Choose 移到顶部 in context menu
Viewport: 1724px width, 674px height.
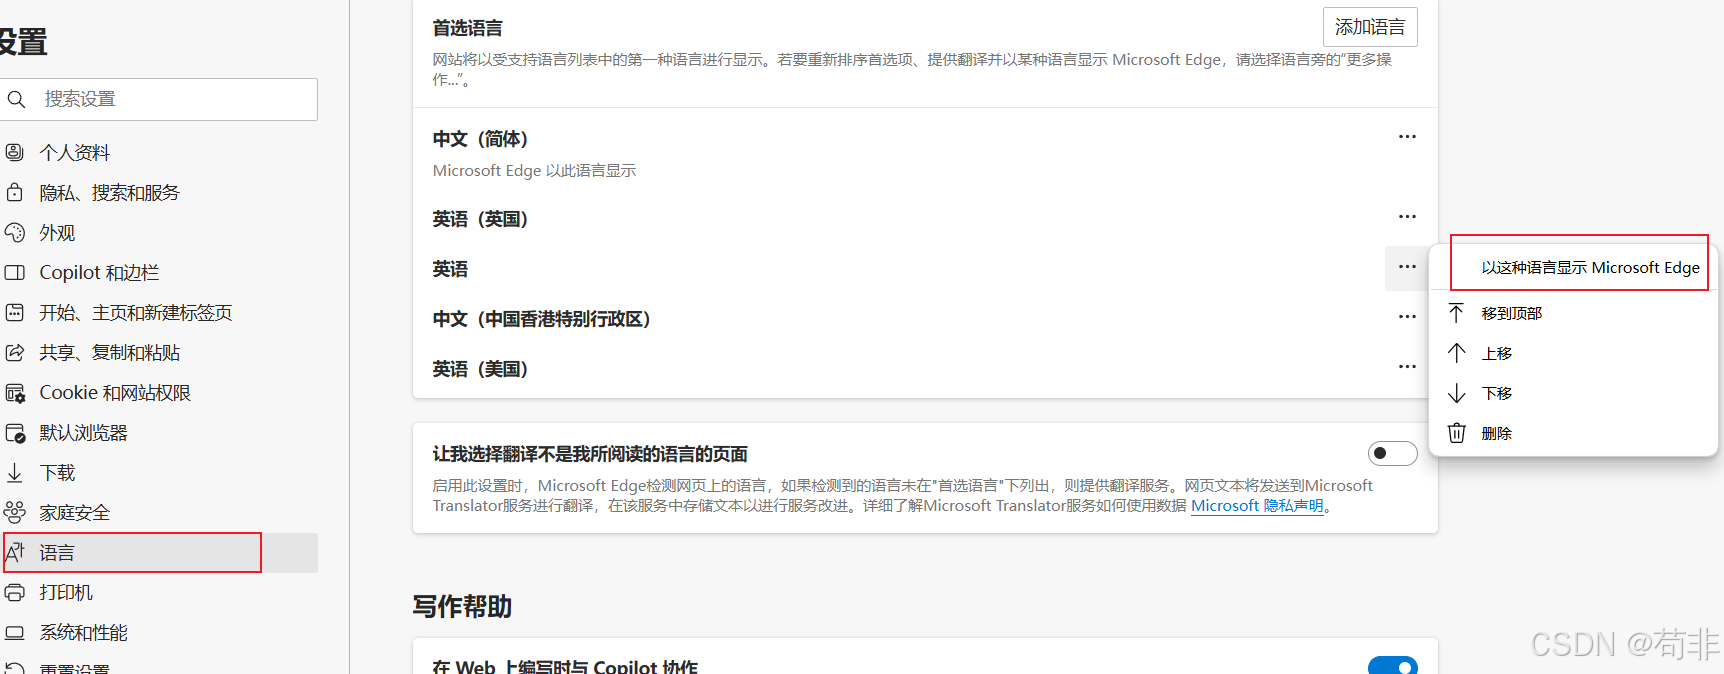coord(1574,313)
